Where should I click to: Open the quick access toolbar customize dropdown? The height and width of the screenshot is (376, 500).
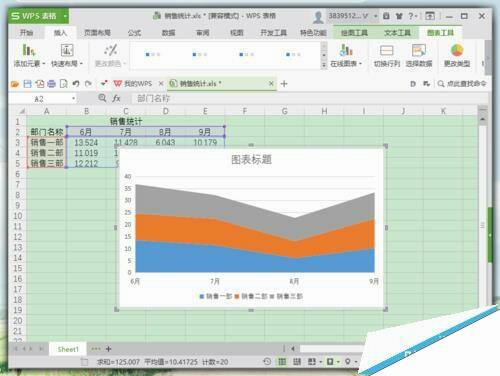tap(104, 83)
